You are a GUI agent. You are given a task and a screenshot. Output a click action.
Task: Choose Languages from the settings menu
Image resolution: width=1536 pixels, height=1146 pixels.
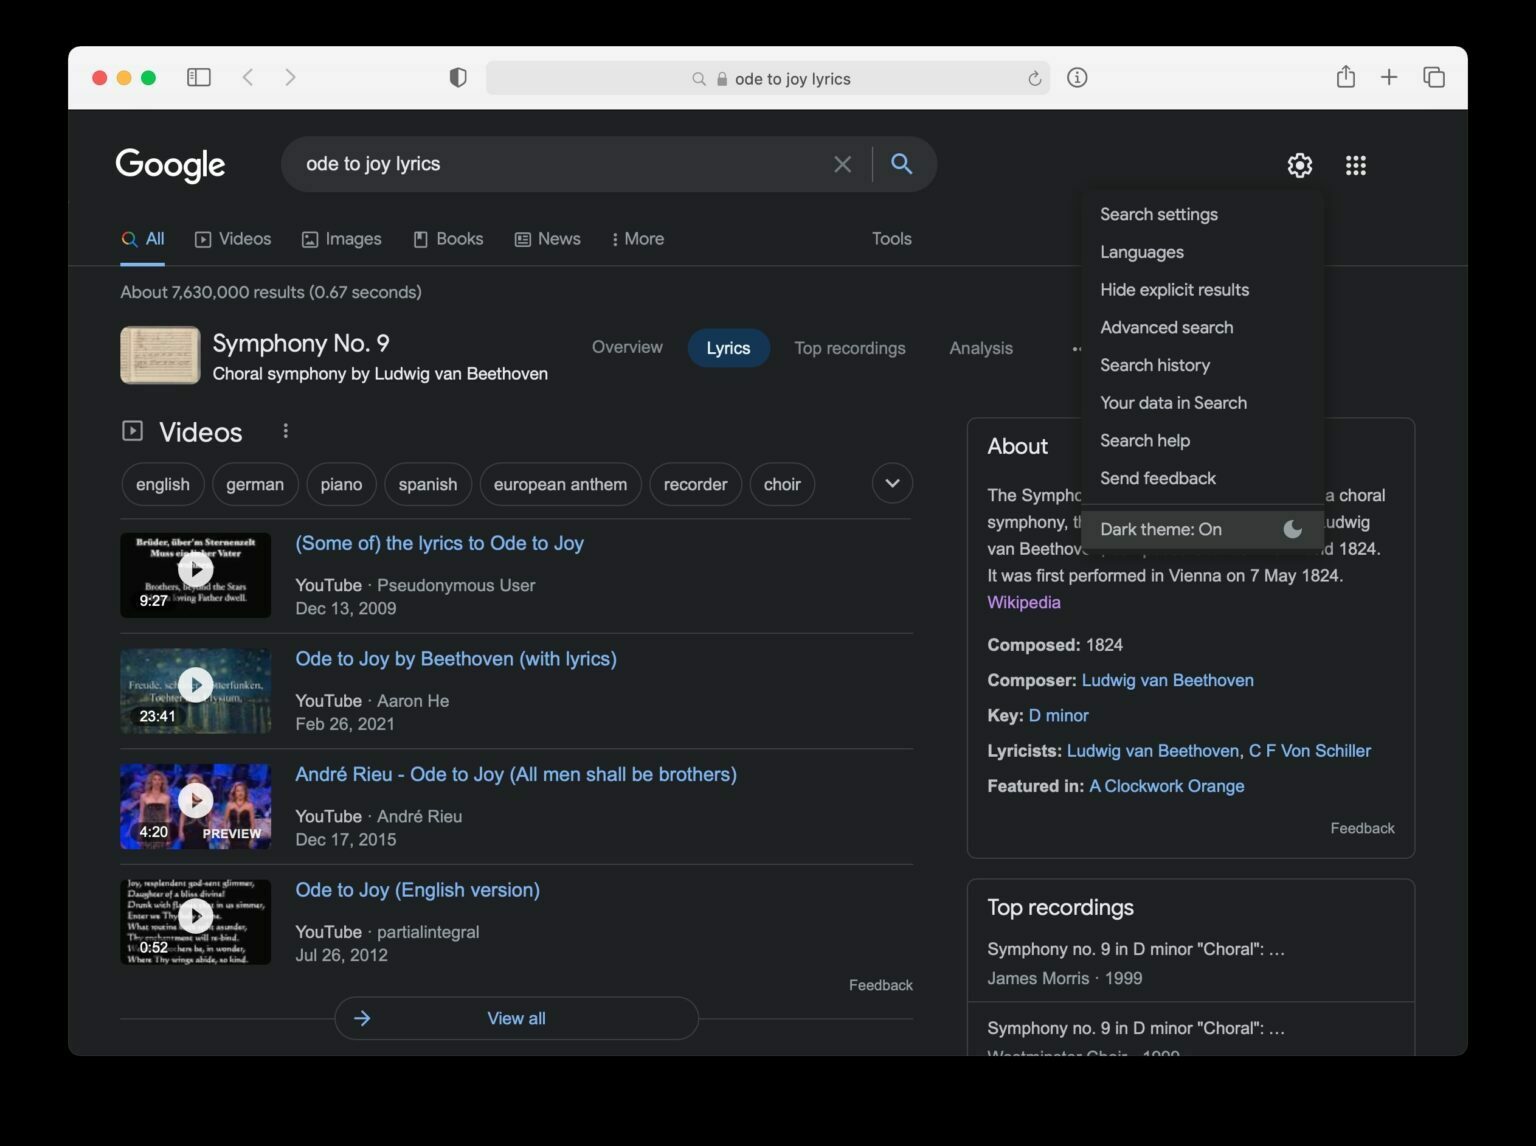point(1202,252)
